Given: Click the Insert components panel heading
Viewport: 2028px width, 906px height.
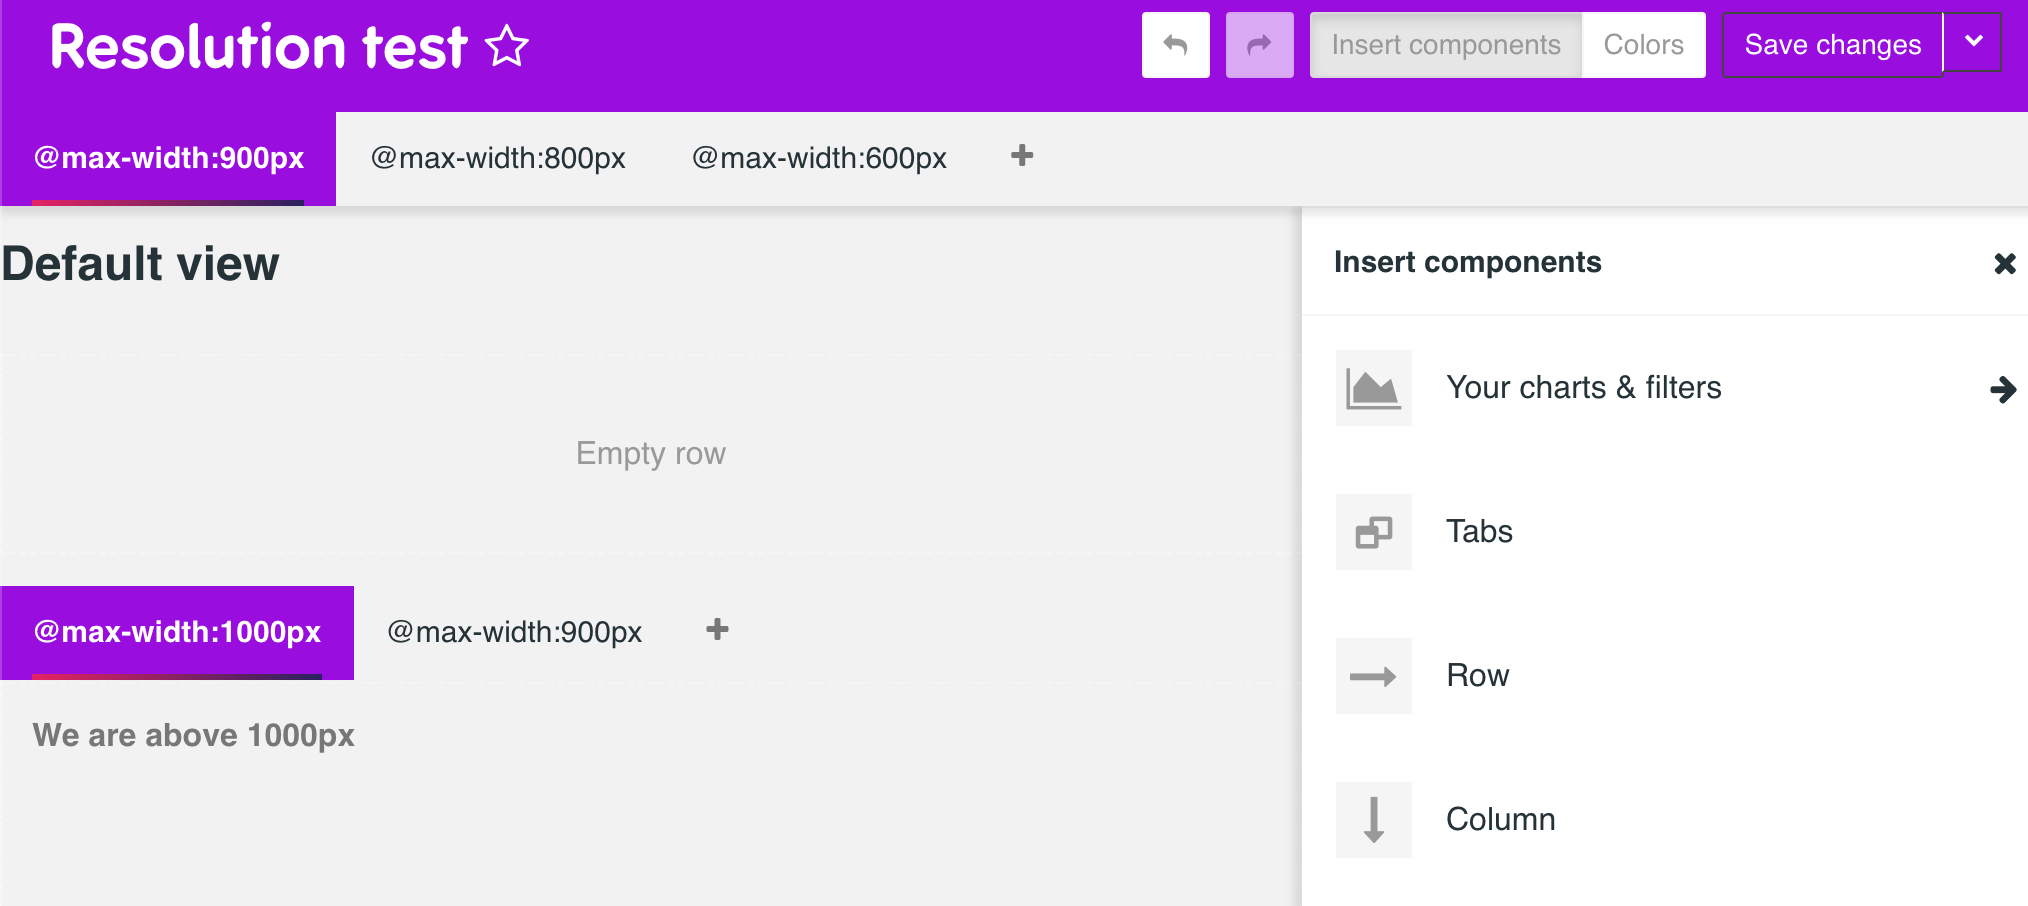Looking at the screenshot, I should 1468,262.
